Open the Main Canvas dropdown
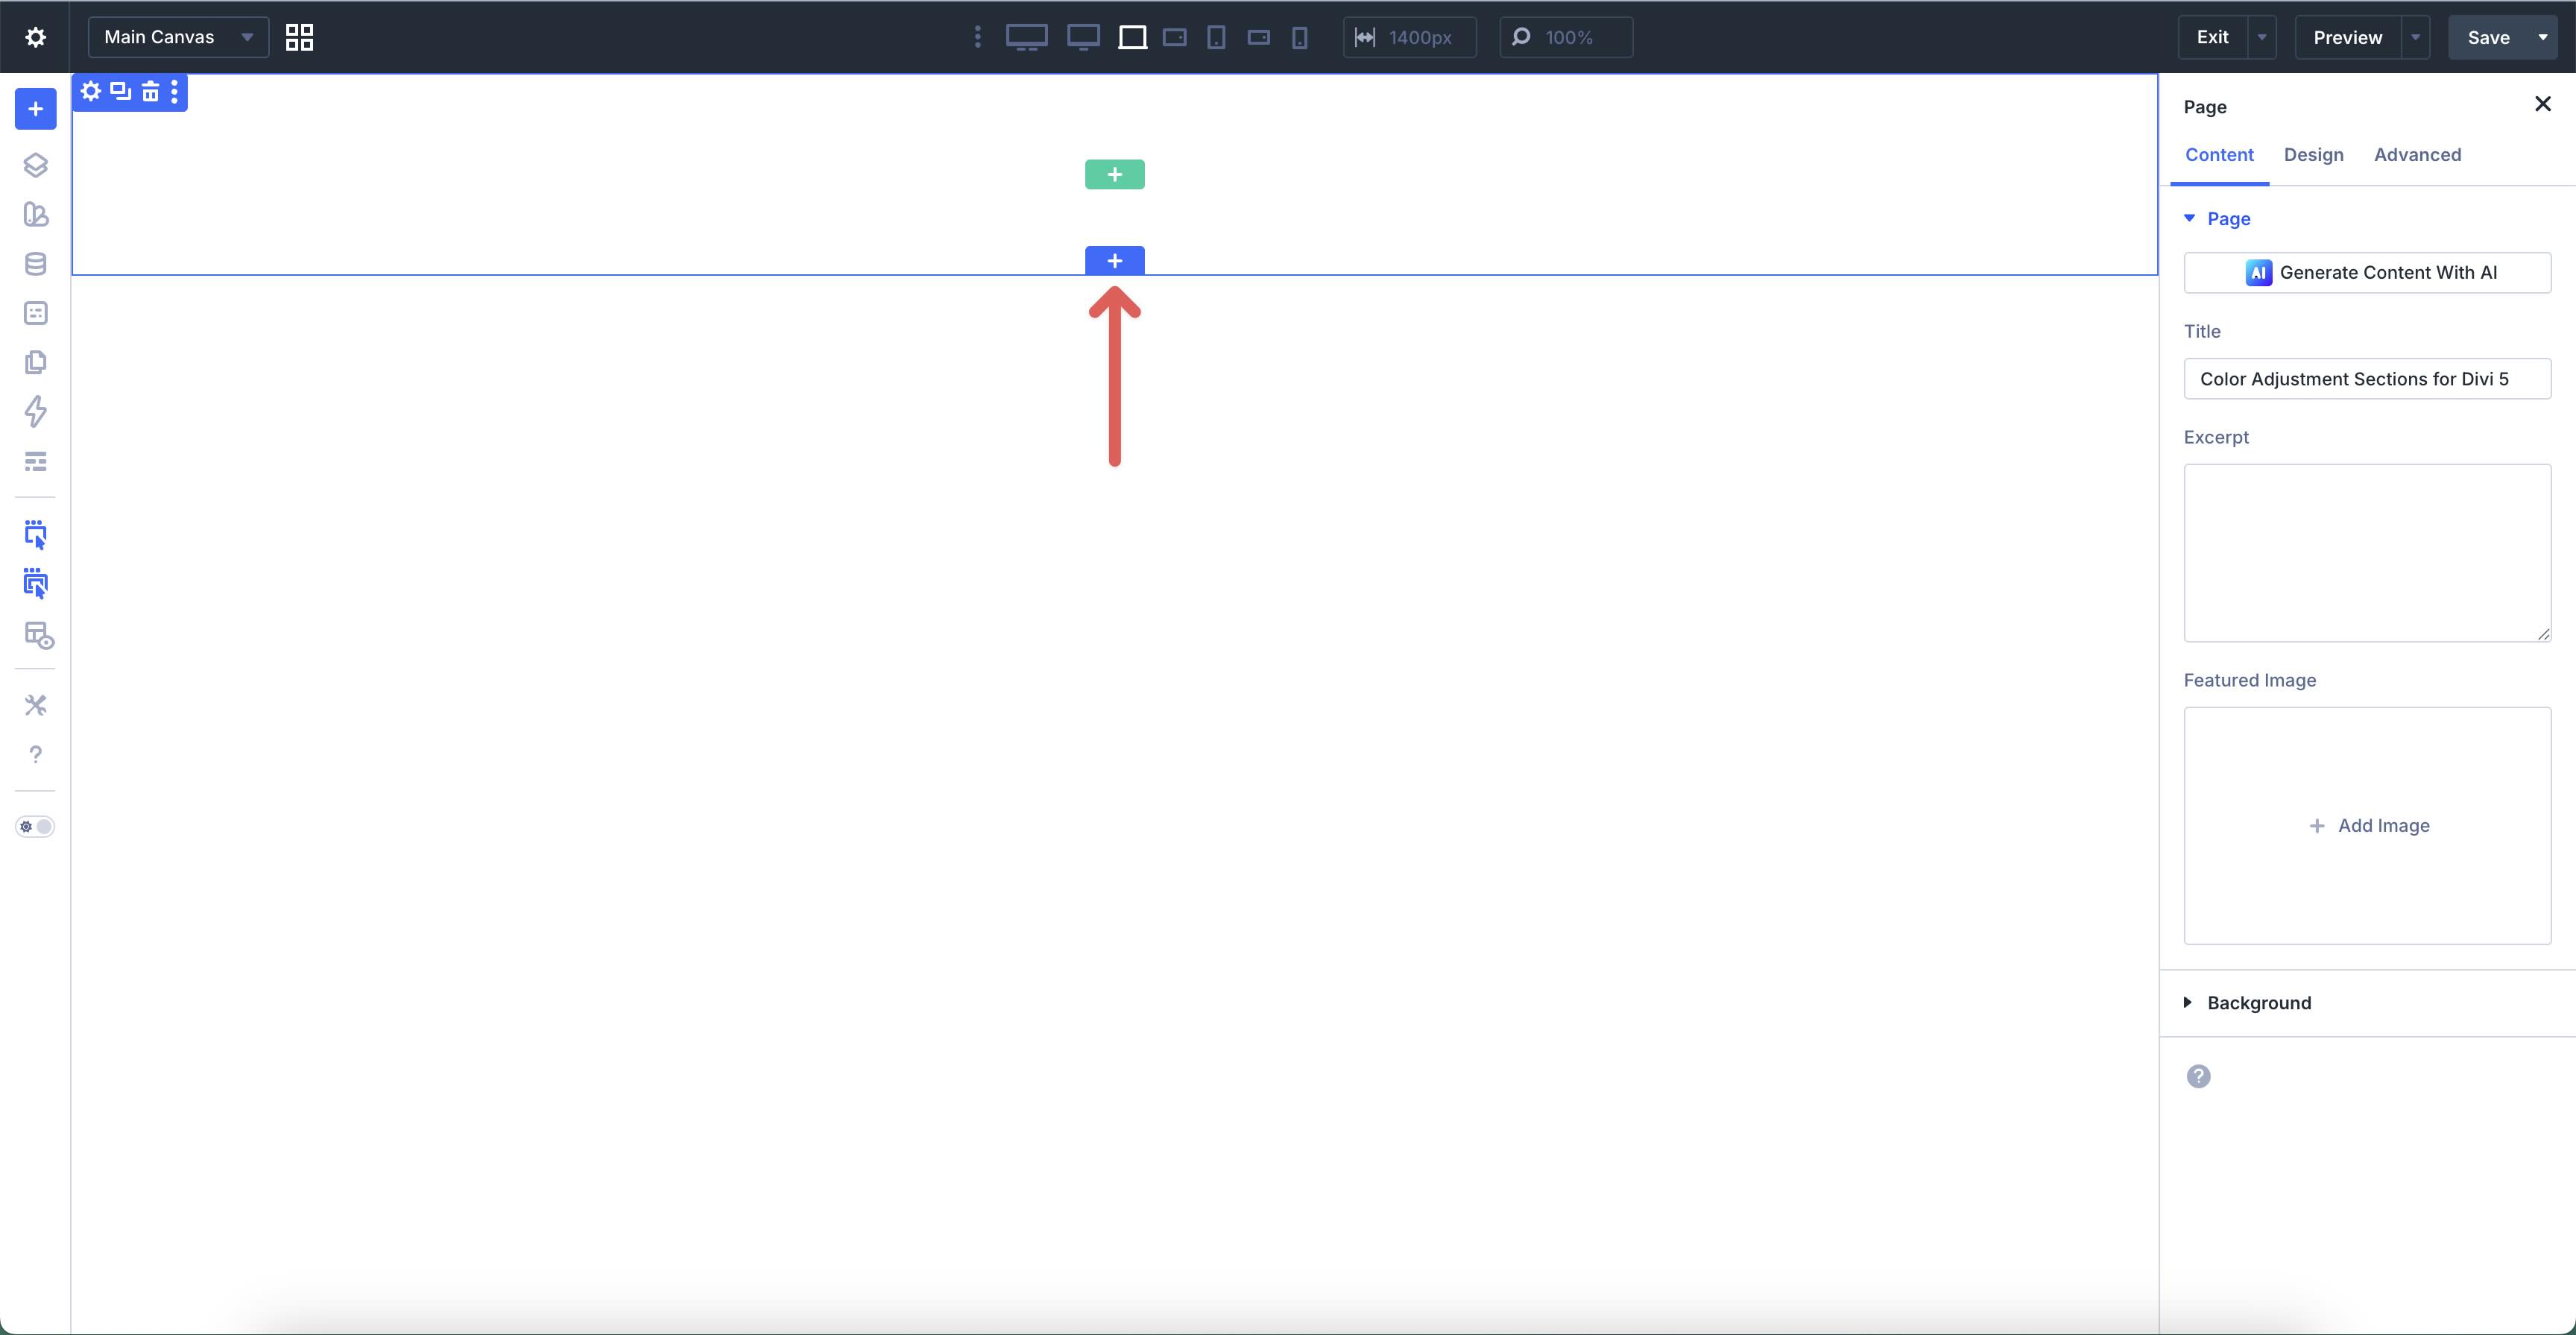The width and height of the screenshot is (2576, 1335). 178,37
